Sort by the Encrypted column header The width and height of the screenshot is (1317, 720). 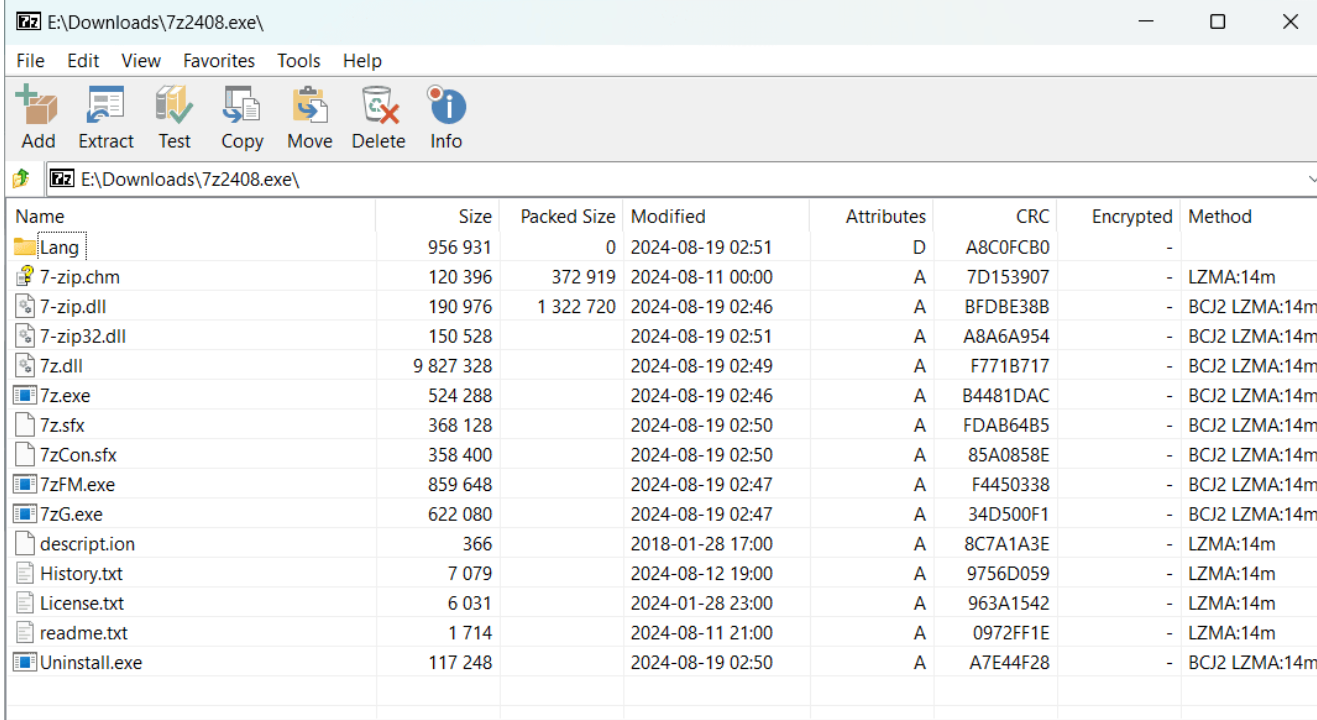(x=1119, y=217)
